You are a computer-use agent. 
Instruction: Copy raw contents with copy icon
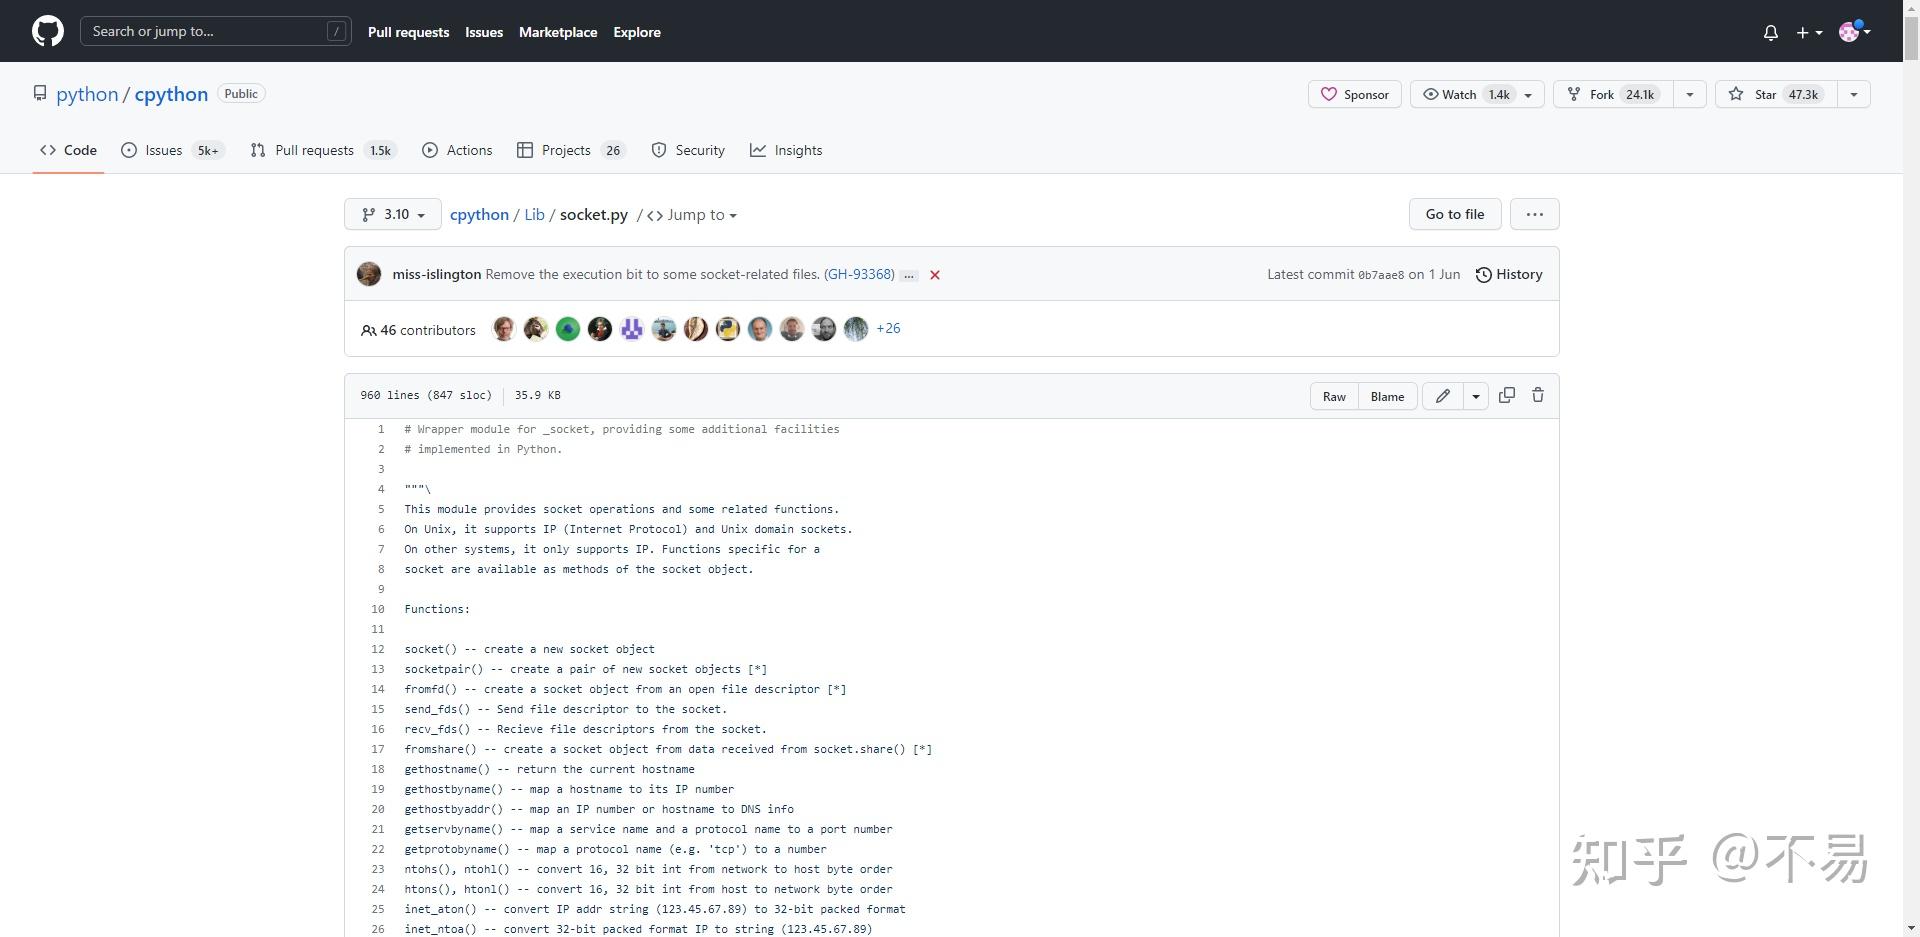point(1507,395)
